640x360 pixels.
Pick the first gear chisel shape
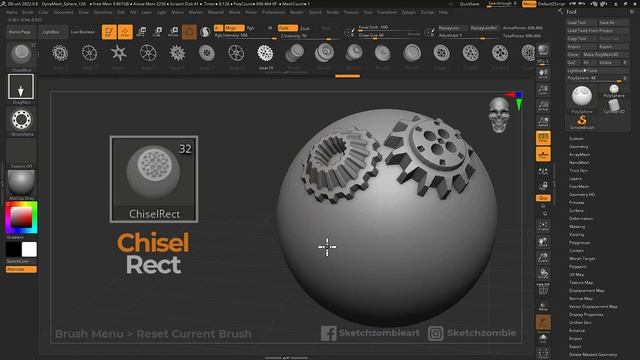coord(60,53)
